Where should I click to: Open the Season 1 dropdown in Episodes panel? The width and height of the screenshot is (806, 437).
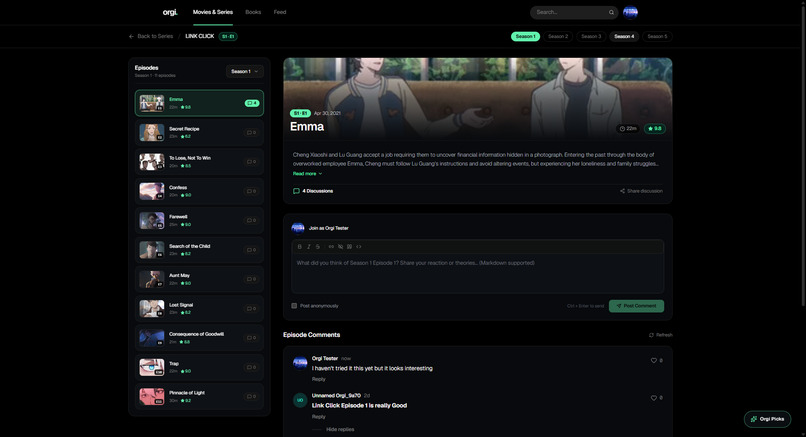pyautogui.click(x=245, y=71)
